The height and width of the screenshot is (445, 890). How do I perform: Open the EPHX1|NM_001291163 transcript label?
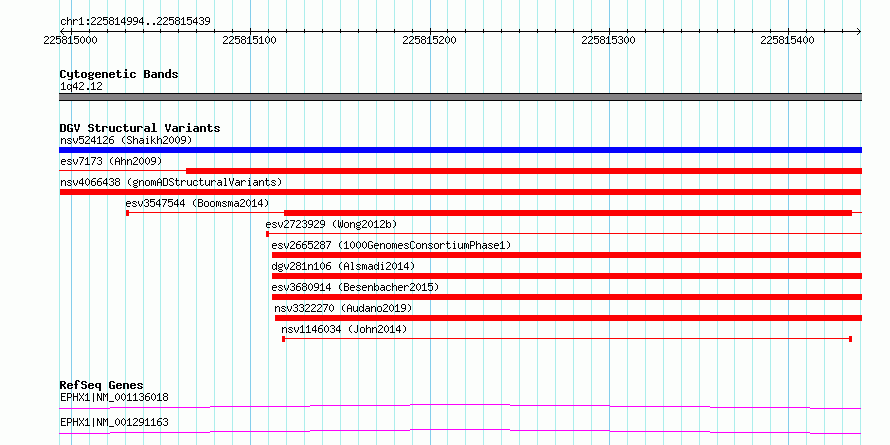pyautogui.click(x=114, y=422)
